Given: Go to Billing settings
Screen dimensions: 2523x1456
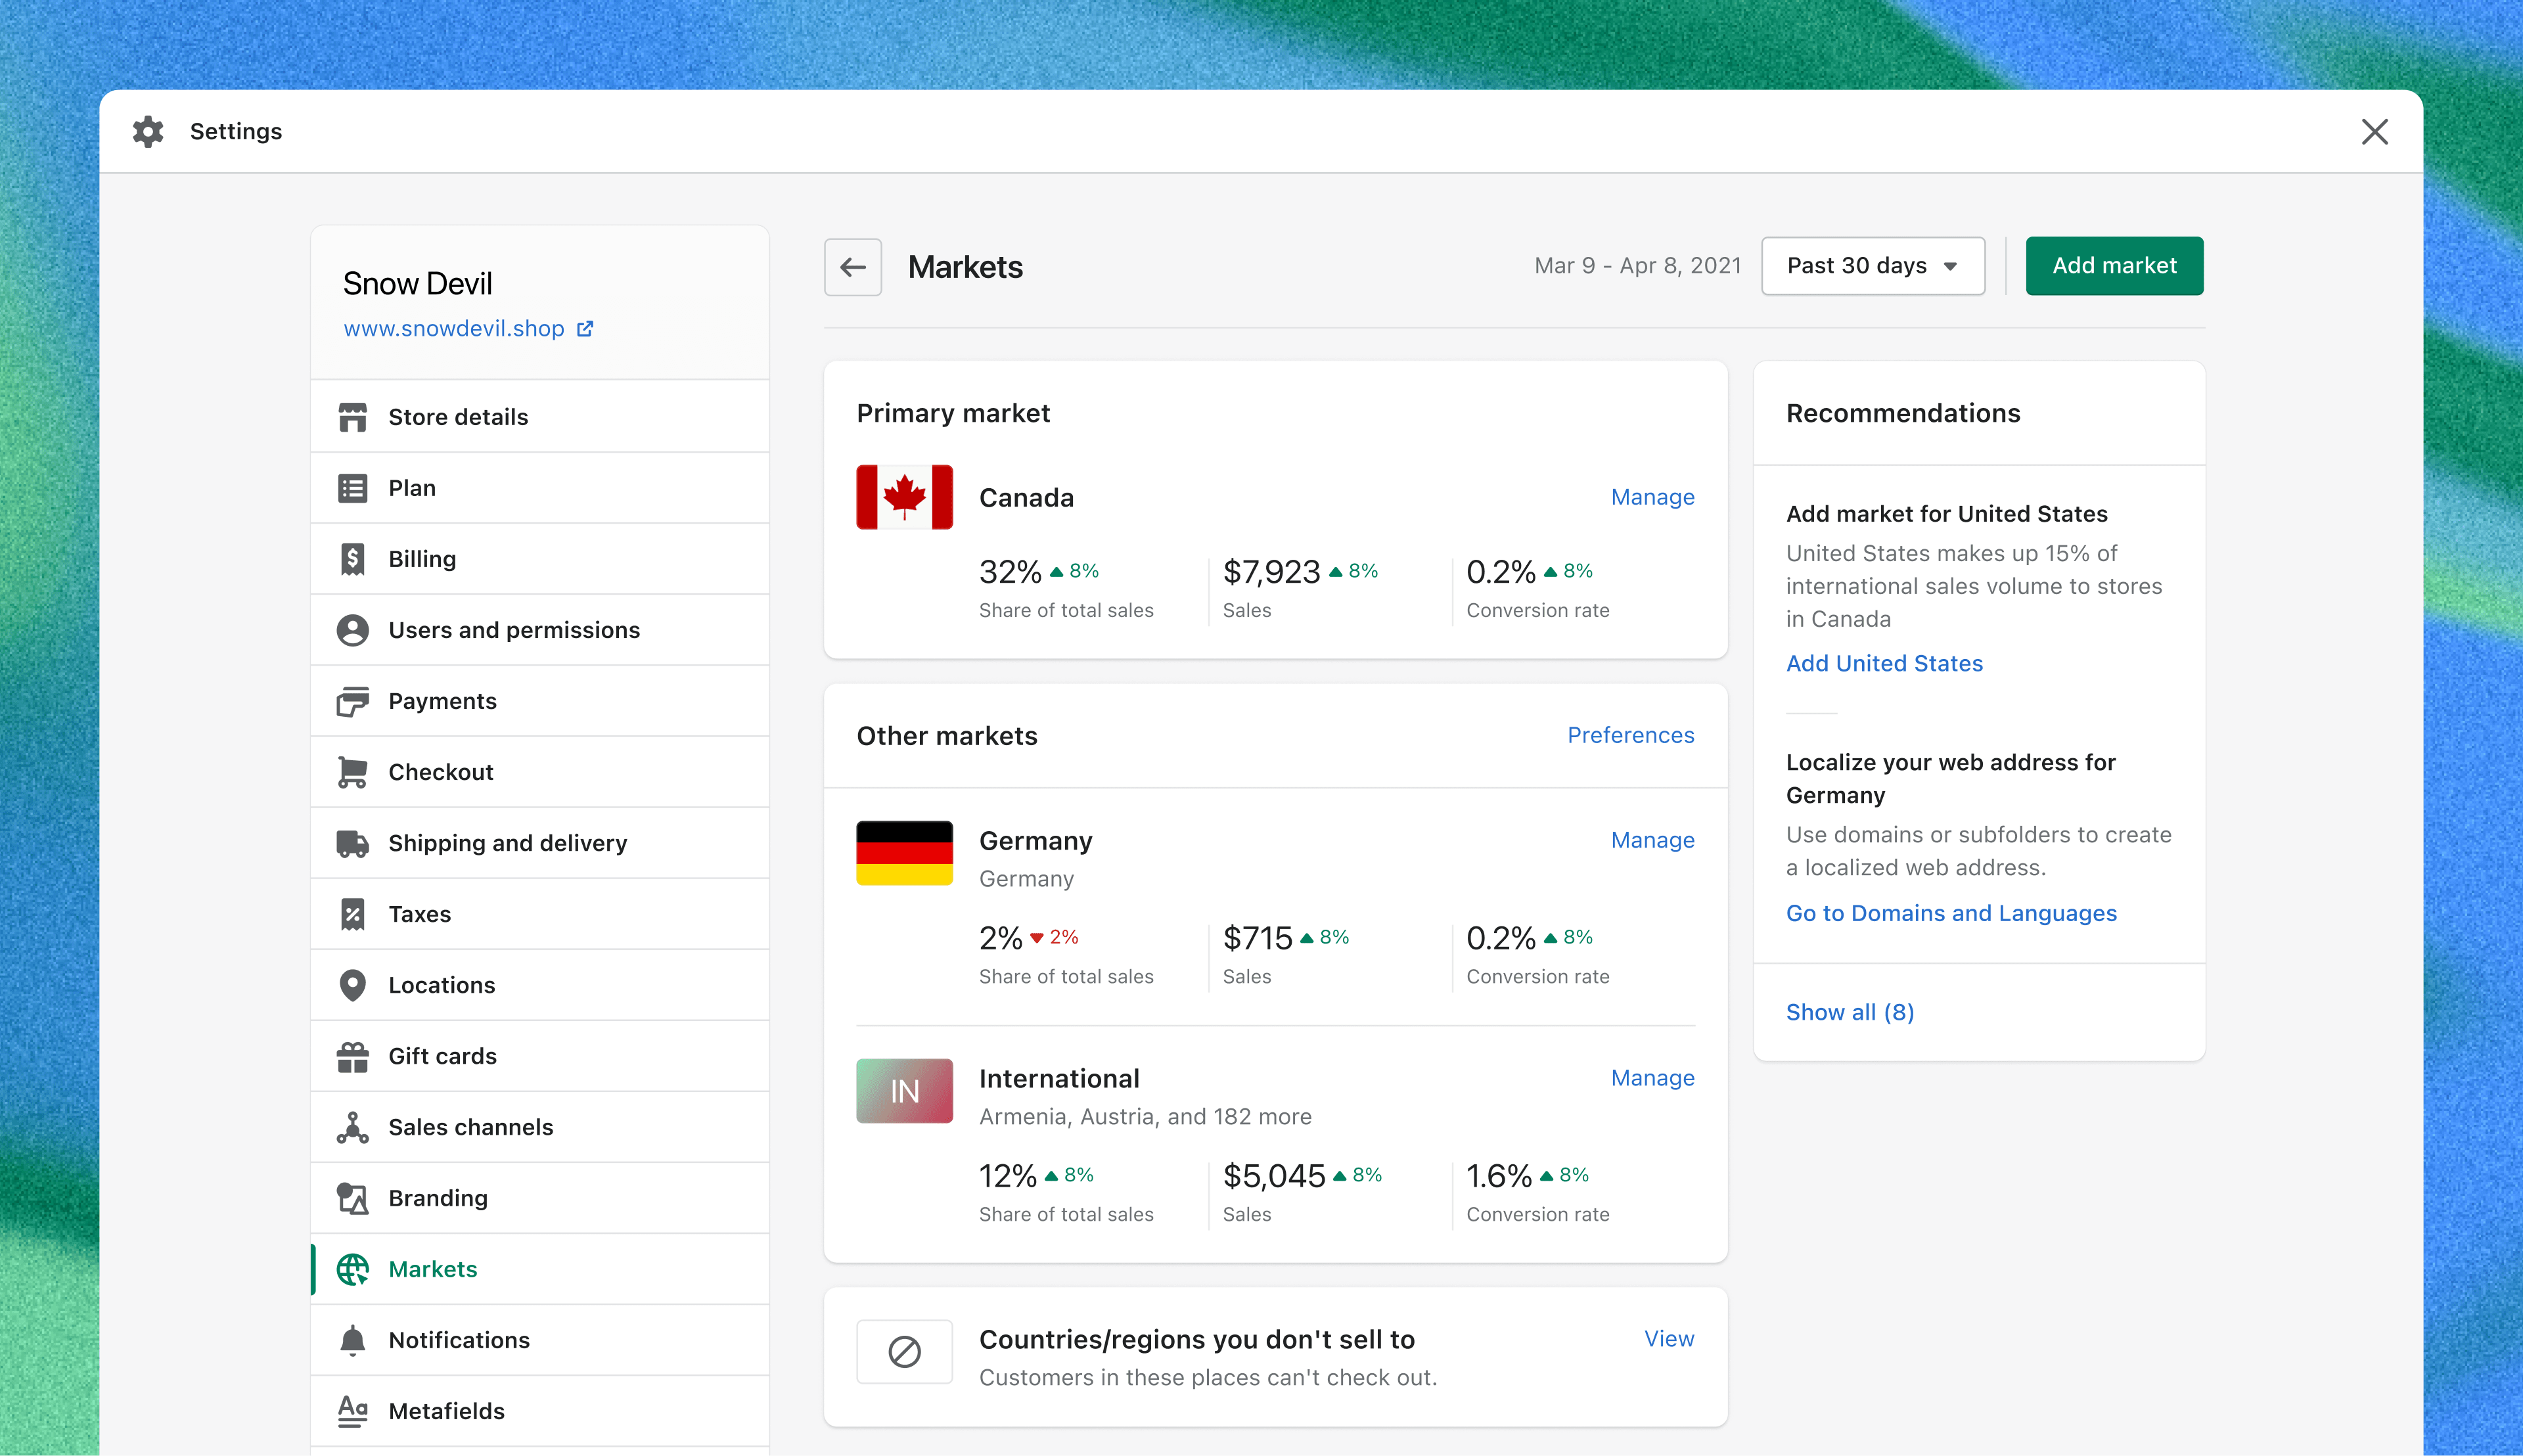Looking at the screenshot, I should click(x=540, y=559).
